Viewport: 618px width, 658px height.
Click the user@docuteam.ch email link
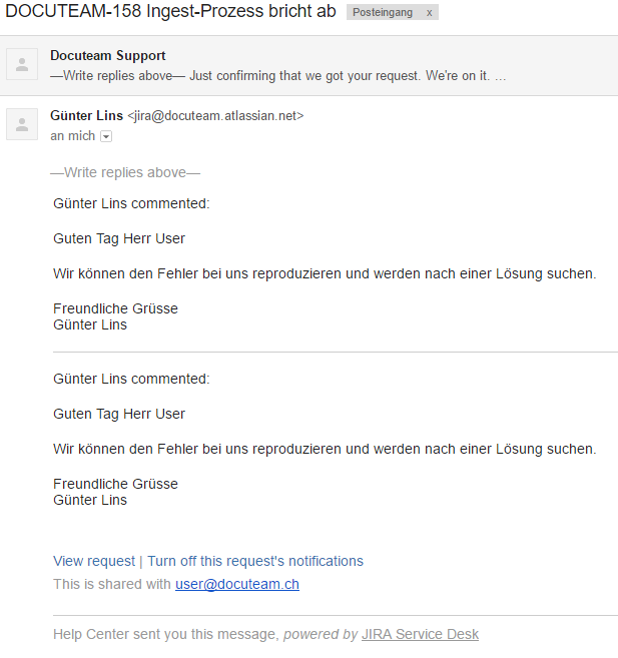[237, 584]
